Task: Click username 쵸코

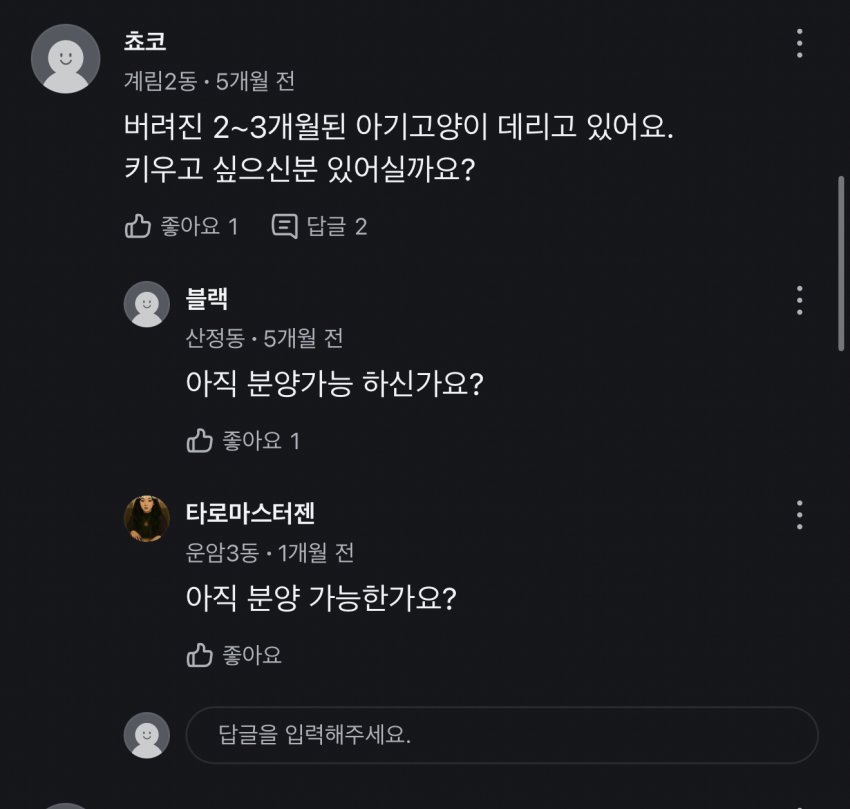Action: (x=144, y=42)
